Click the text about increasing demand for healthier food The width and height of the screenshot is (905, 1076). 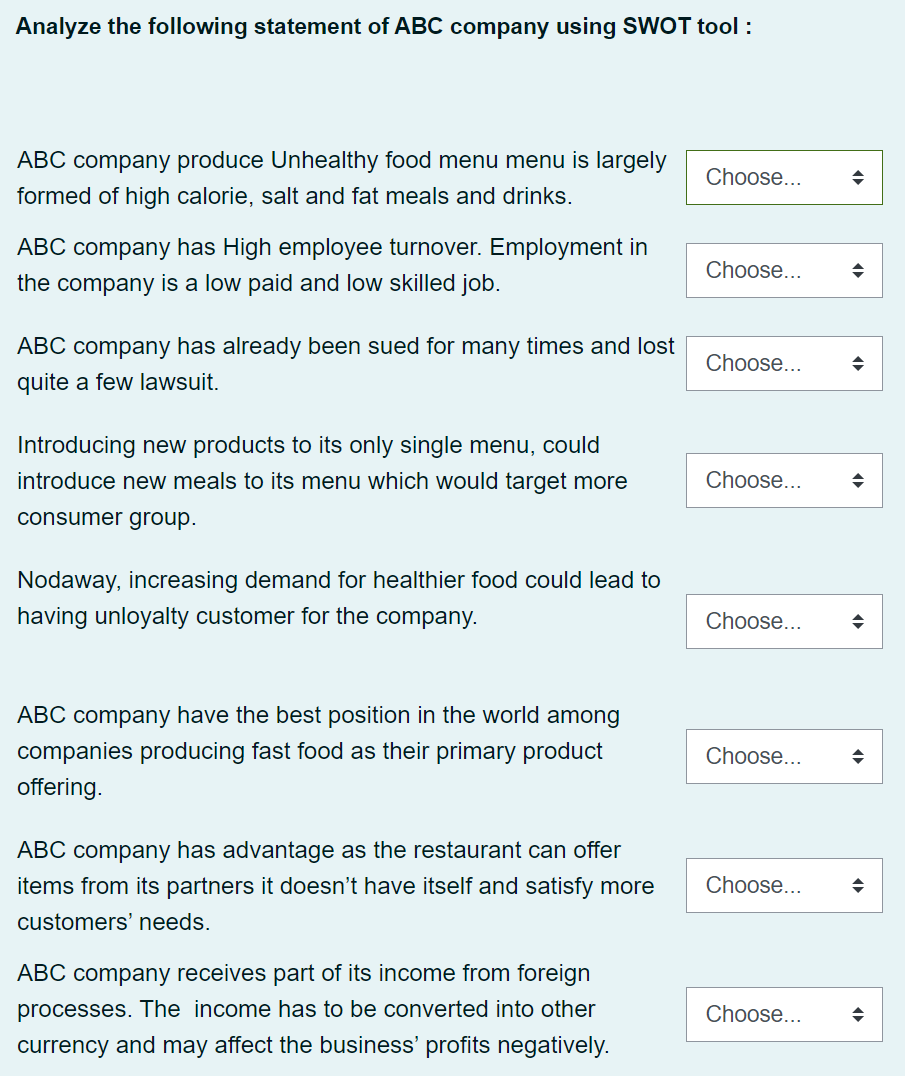tap(338, 598)
